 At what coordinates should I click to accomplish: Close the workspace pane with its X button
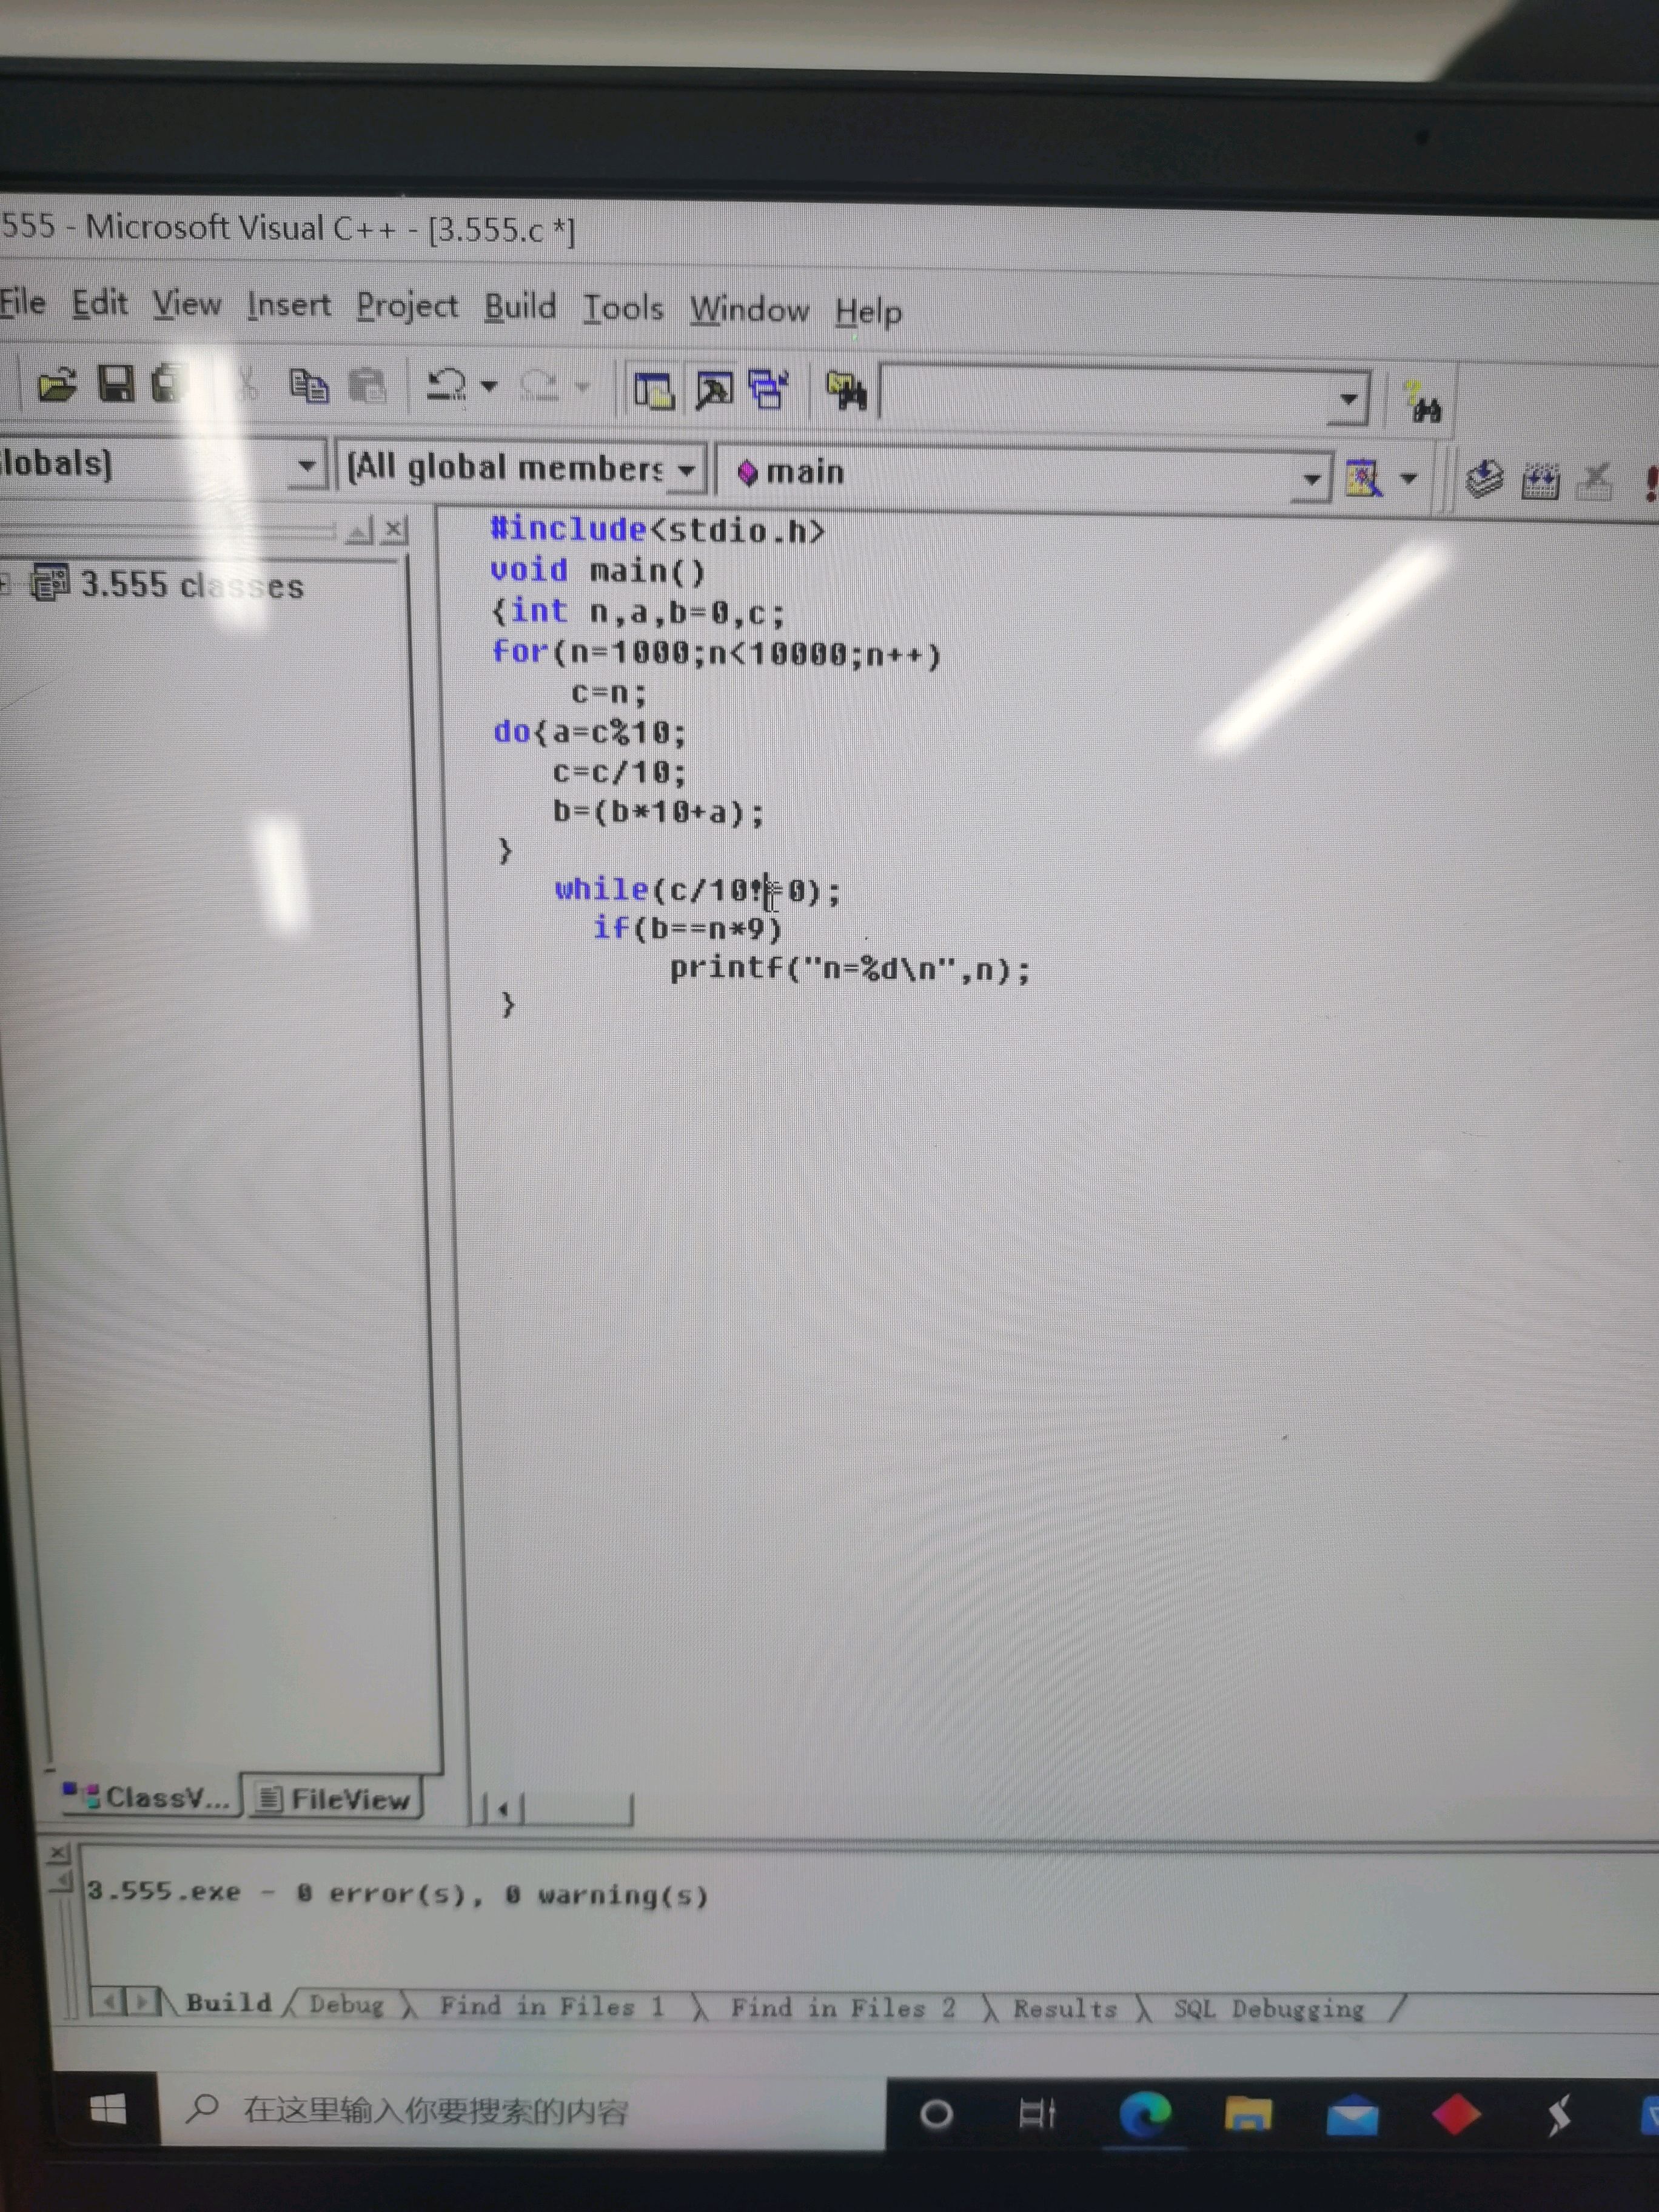click(395, 530)
